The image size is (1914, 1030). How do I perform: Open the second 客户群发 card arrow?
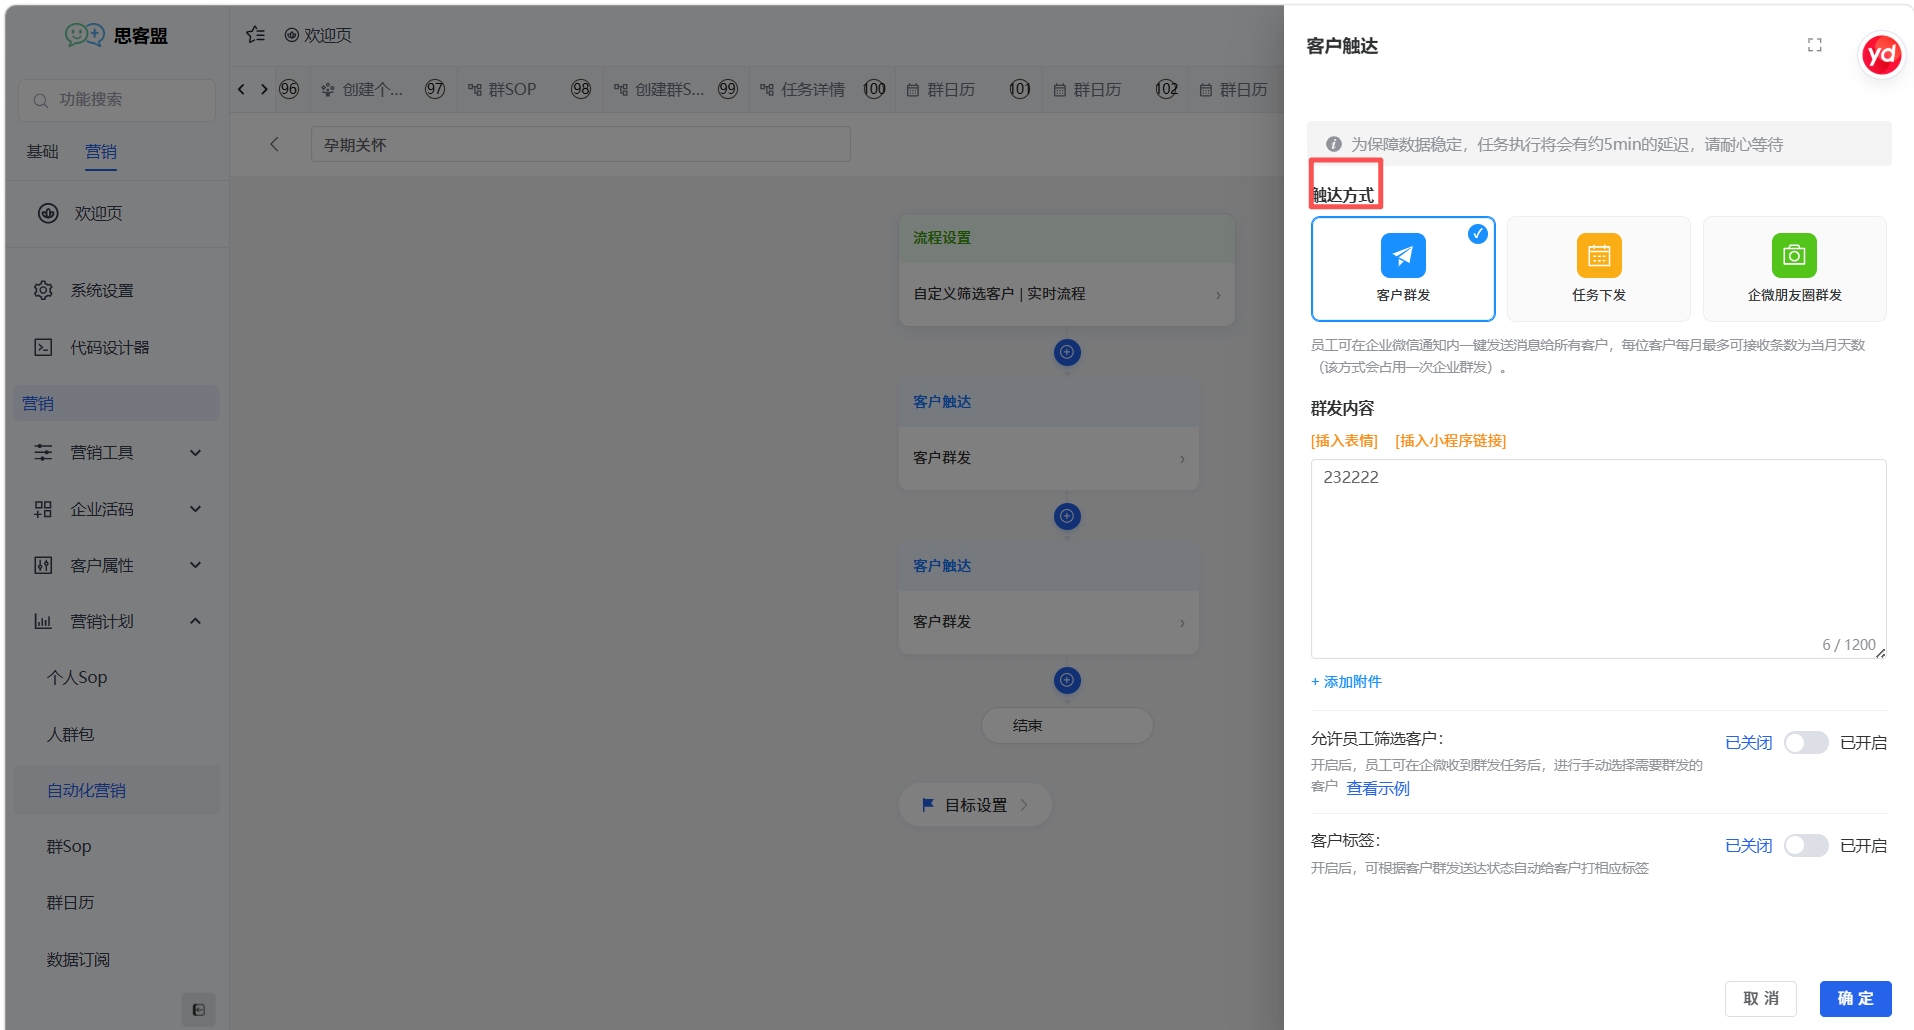(x=1182, y=622)
